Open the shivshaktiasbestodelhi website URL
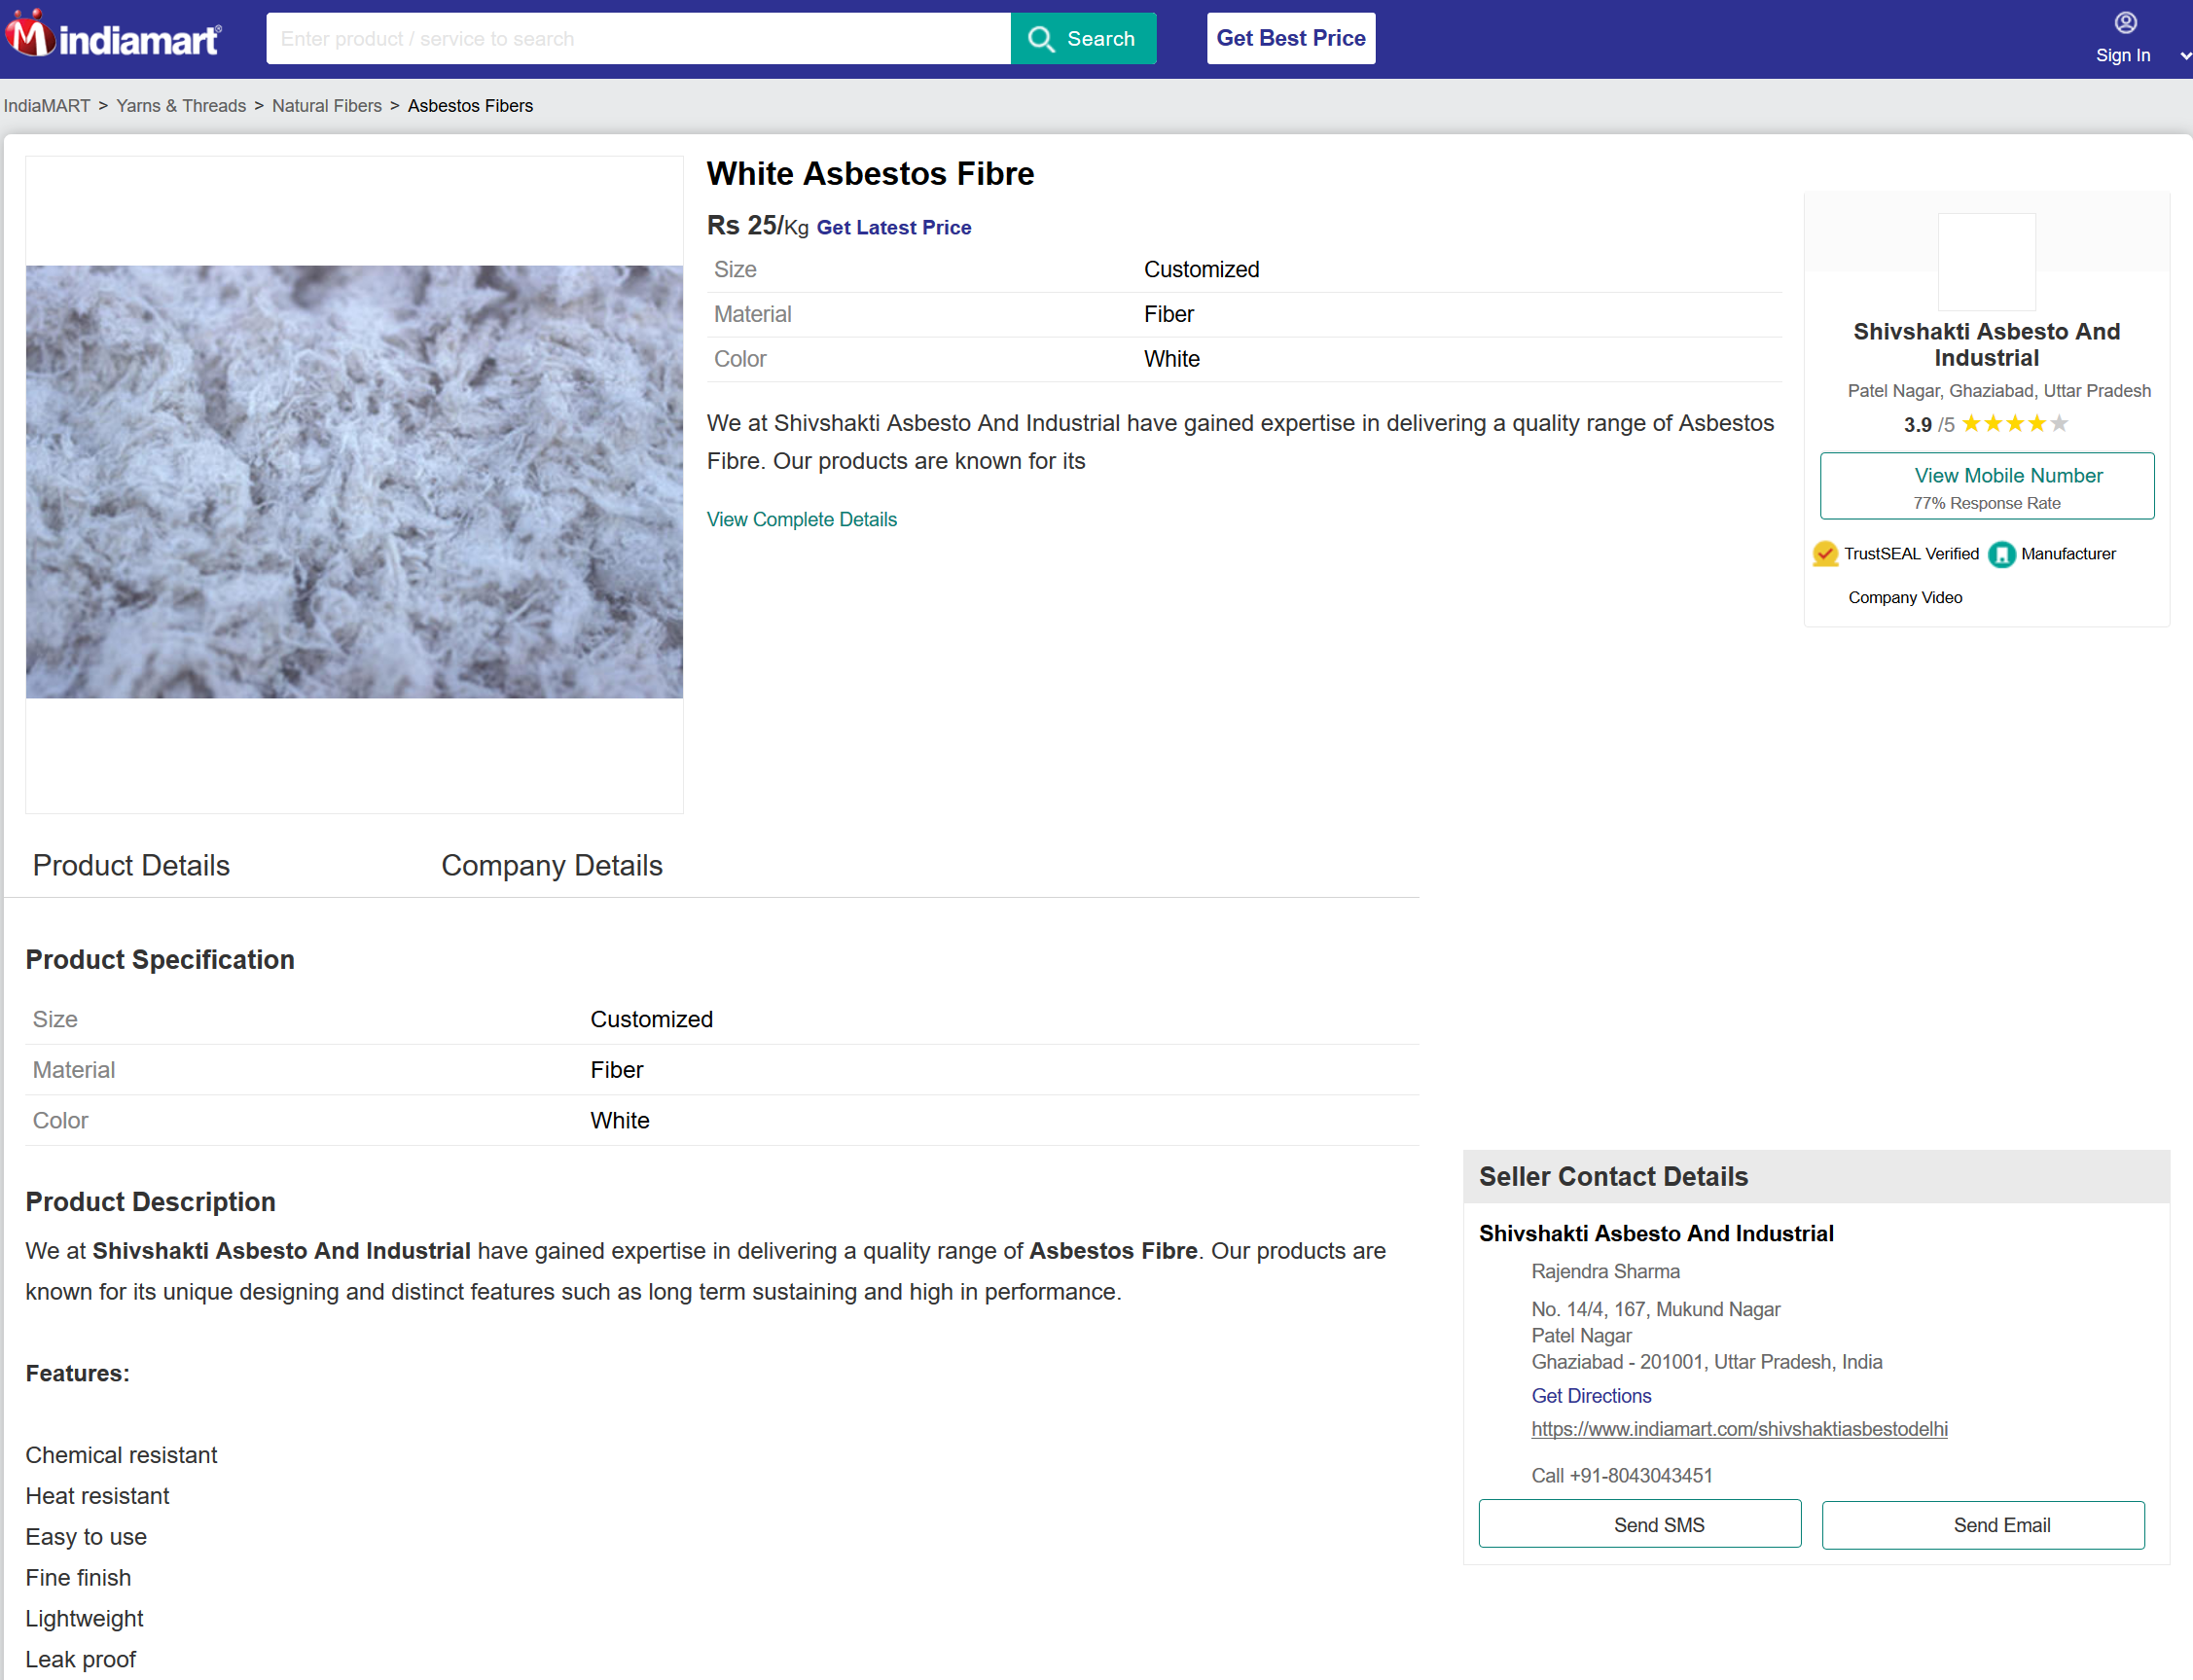The height and width of the screenshot is (1680, 2193). pos(1739,1430)
